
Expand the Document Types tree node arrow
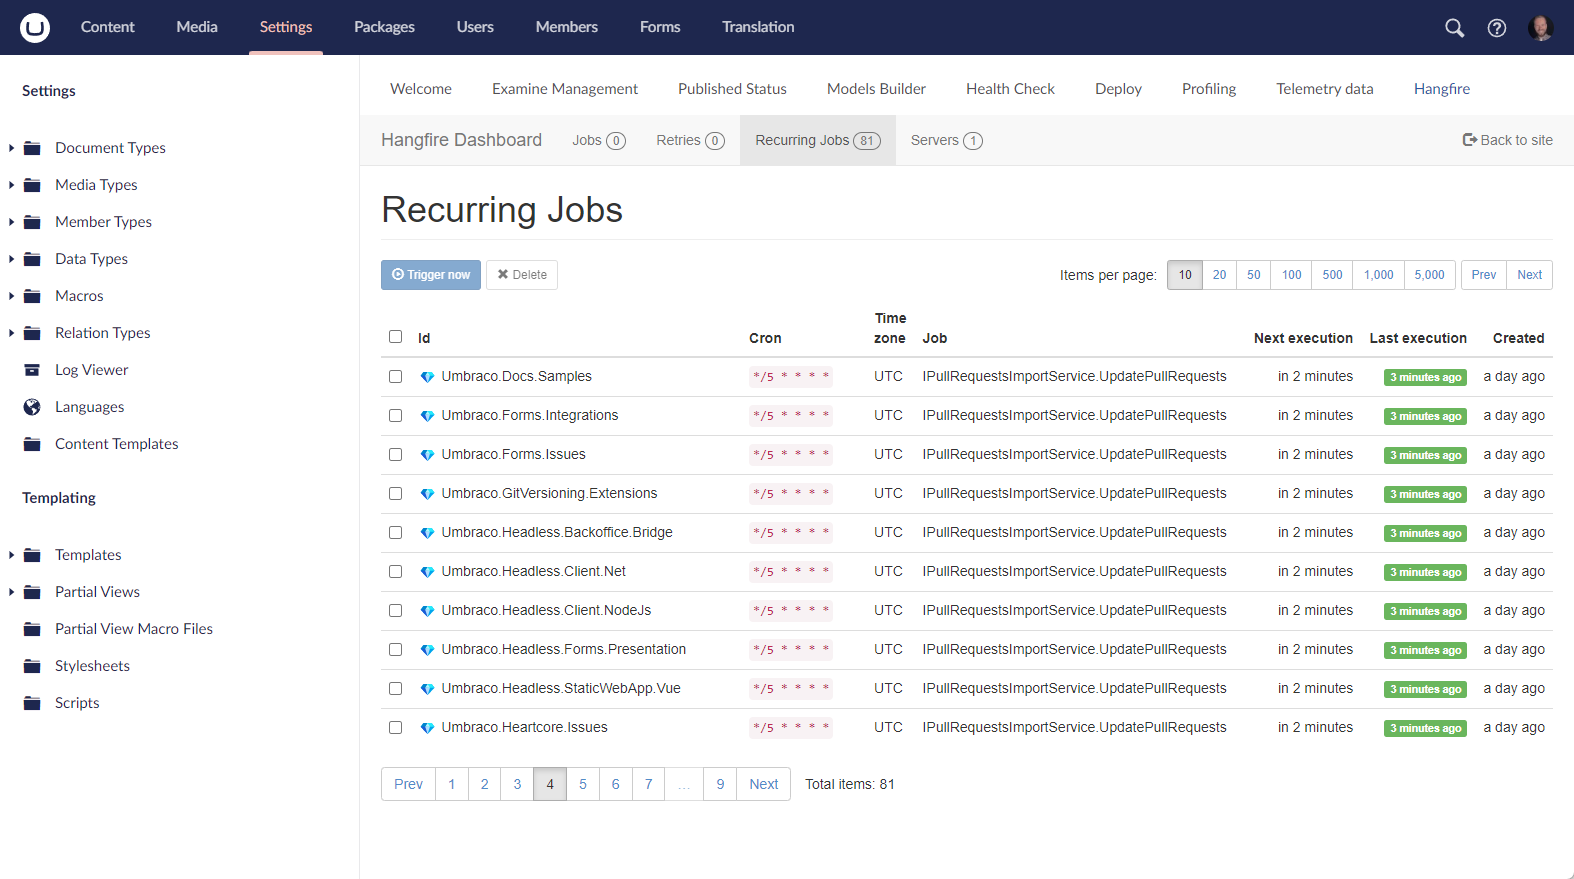click(11, 148)
